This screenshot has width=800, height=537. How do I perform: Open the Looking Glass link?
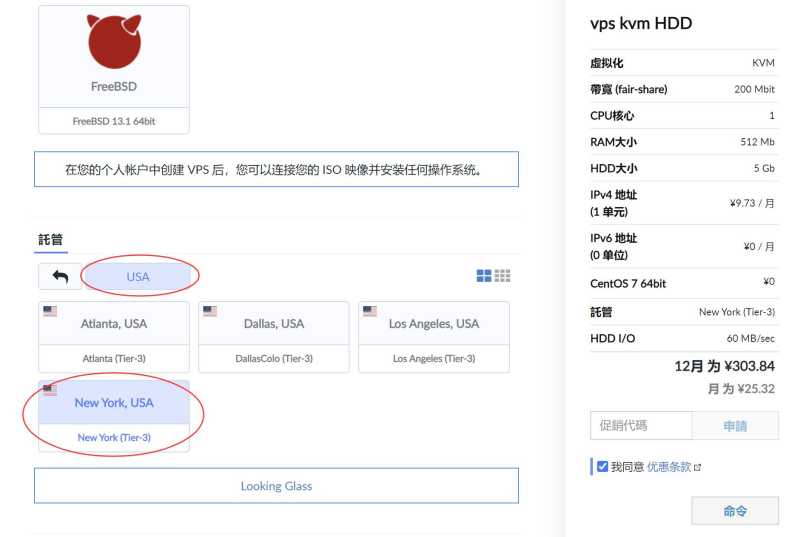(x=276, y=486)
